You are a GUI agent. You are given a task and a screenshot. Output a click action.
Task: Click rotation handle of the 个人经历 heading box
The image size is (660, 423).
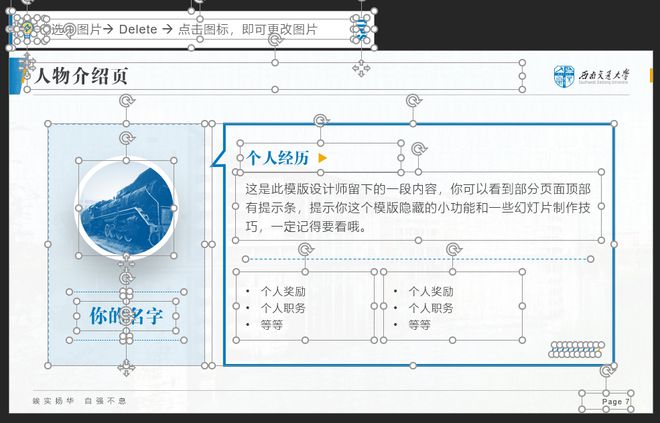pyautogui.click(x=321, y=121)
